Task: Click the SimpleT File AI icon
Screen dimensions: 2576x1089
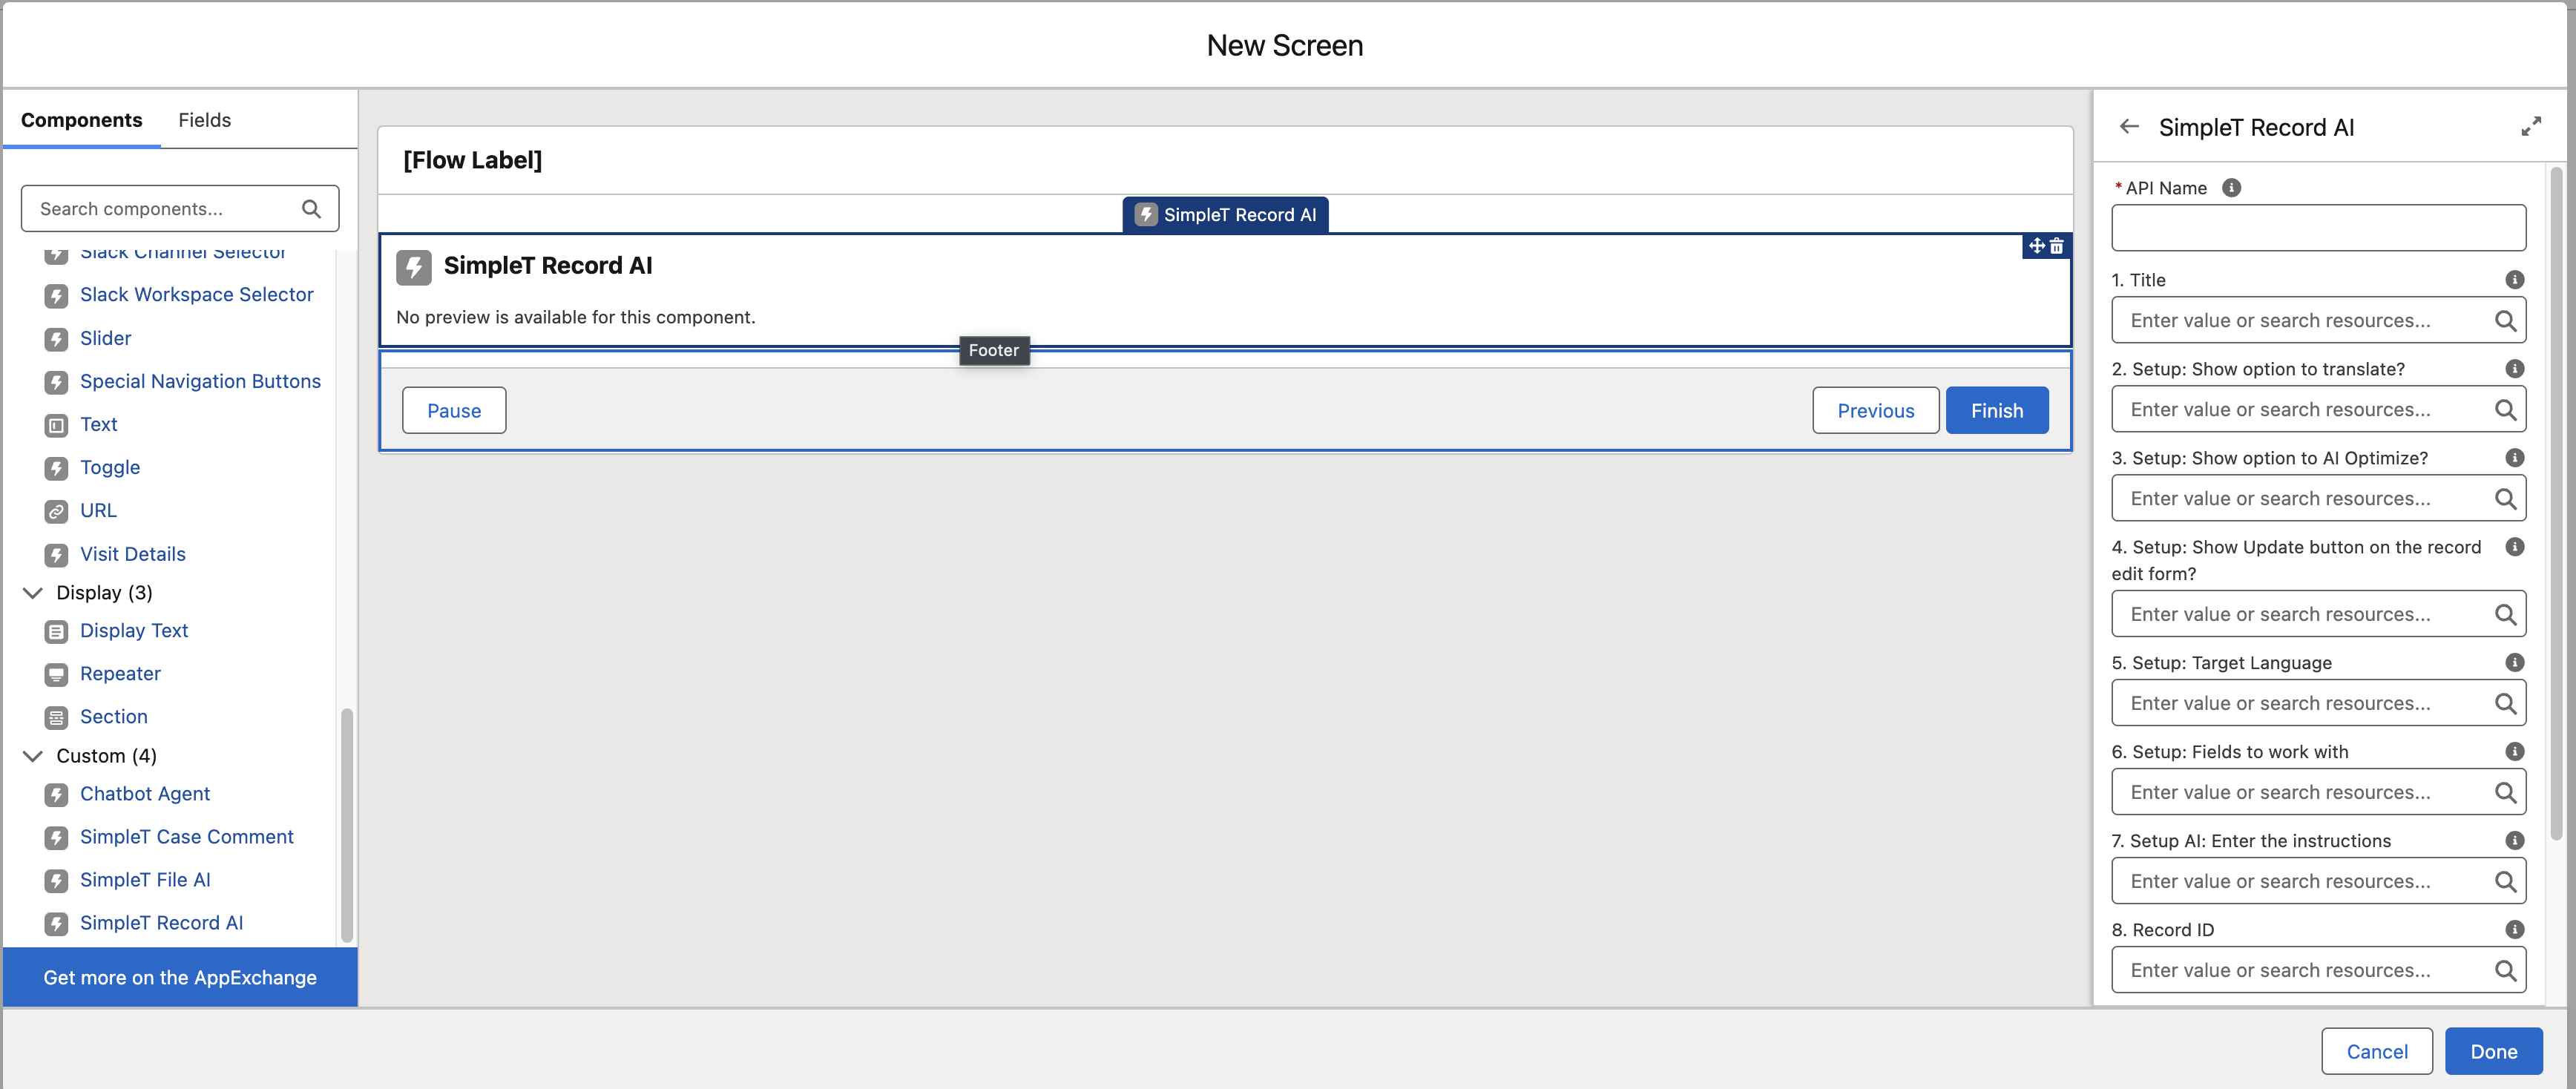Action: click(56, 880)
